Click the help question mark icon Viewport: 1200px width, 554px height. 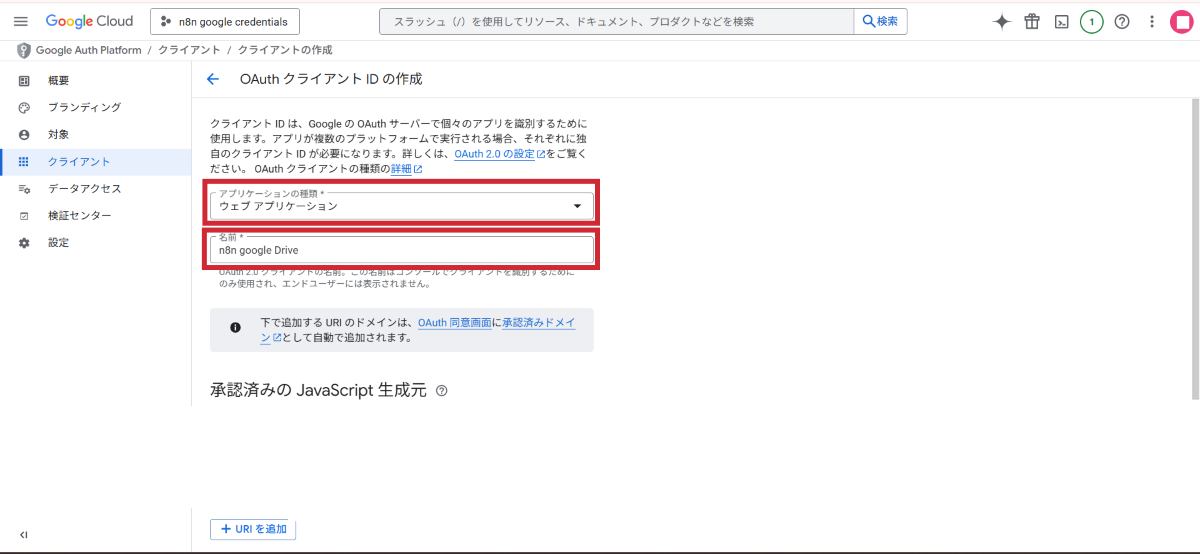pos(1122,22)
